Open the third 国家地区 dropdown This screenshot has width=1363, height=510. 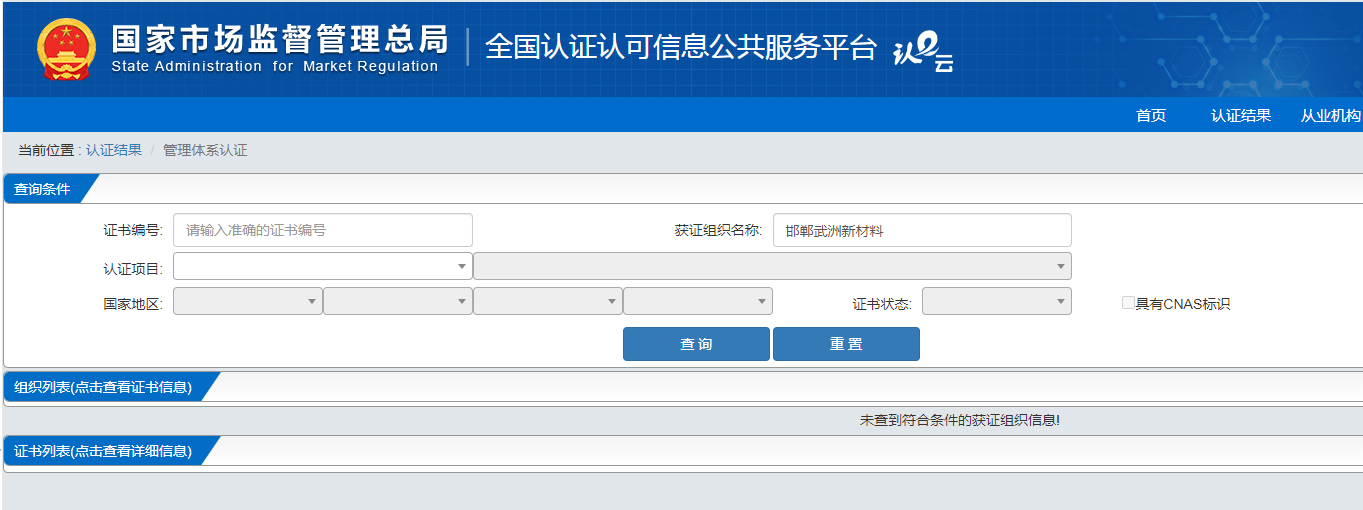tap(548, 301)
